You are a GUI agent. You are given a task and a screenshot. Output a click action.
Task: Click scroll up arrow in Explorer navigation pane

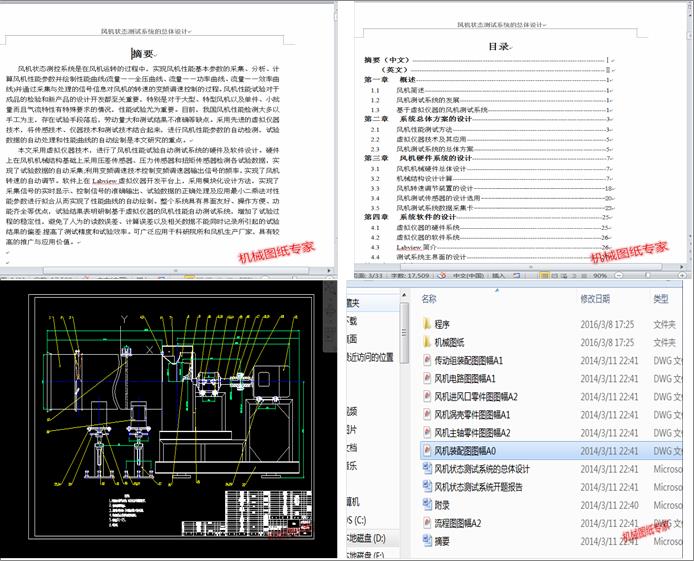(404, 294)
